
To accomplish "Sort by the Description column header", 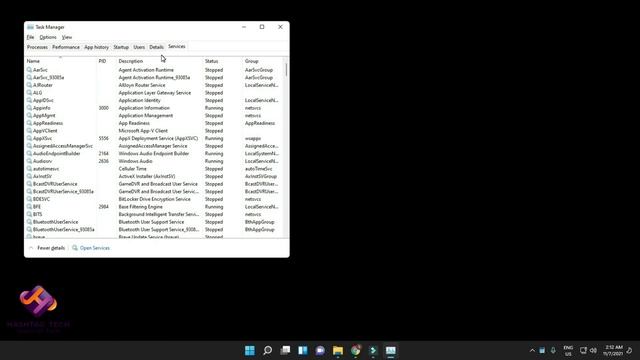I will (x=159, y=61).
